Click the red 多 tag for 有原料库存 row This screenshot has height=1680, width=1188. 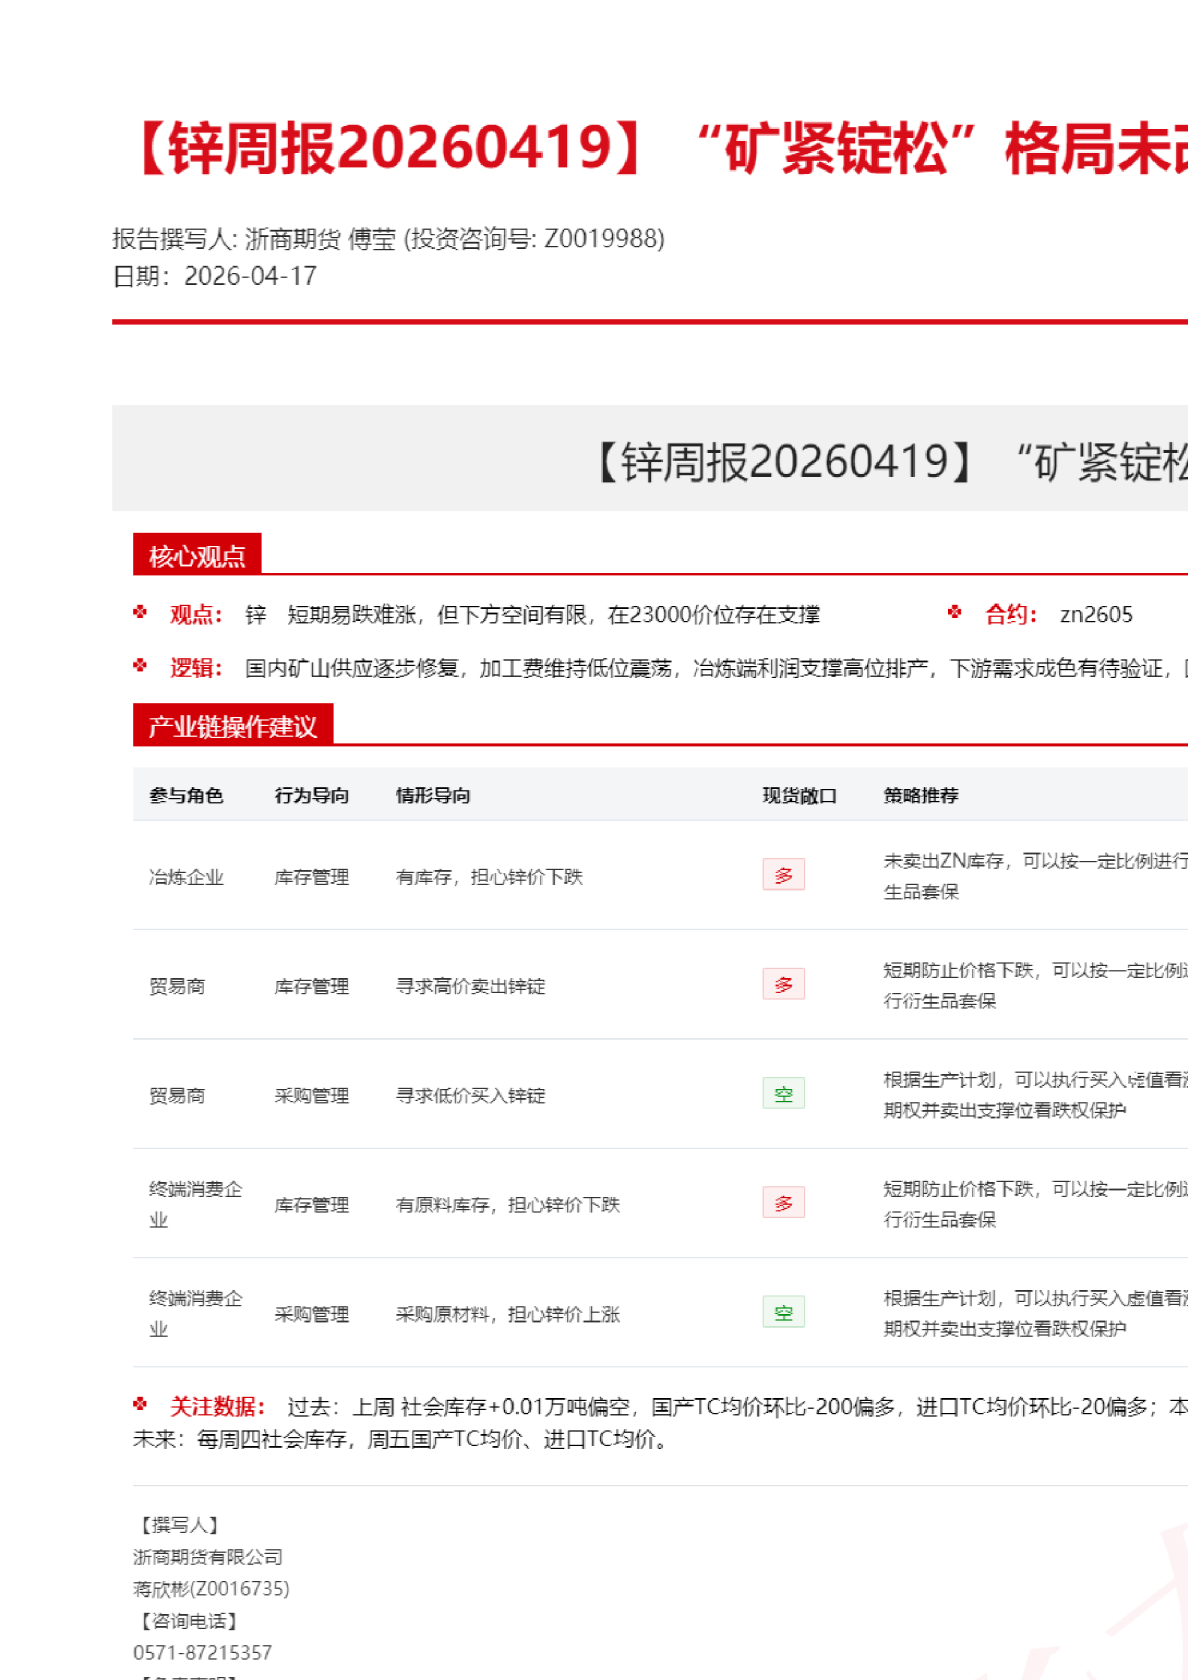pos(783,1203)
